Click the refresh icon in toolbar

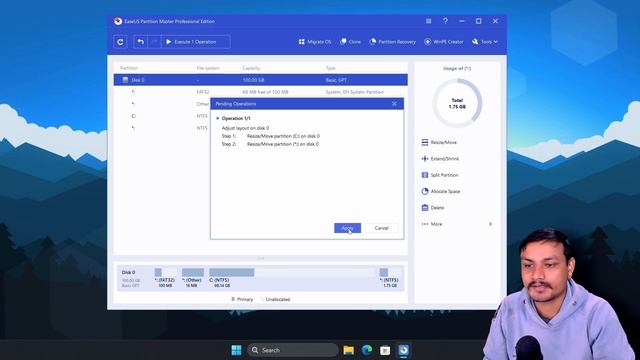click(120, 42)
